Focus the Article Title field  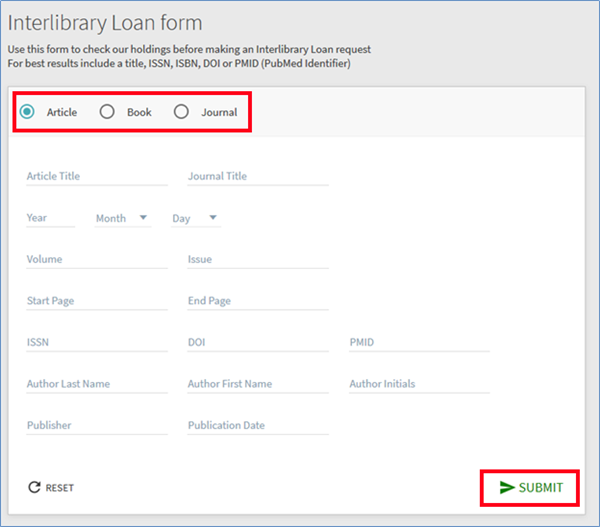point(97,177)
